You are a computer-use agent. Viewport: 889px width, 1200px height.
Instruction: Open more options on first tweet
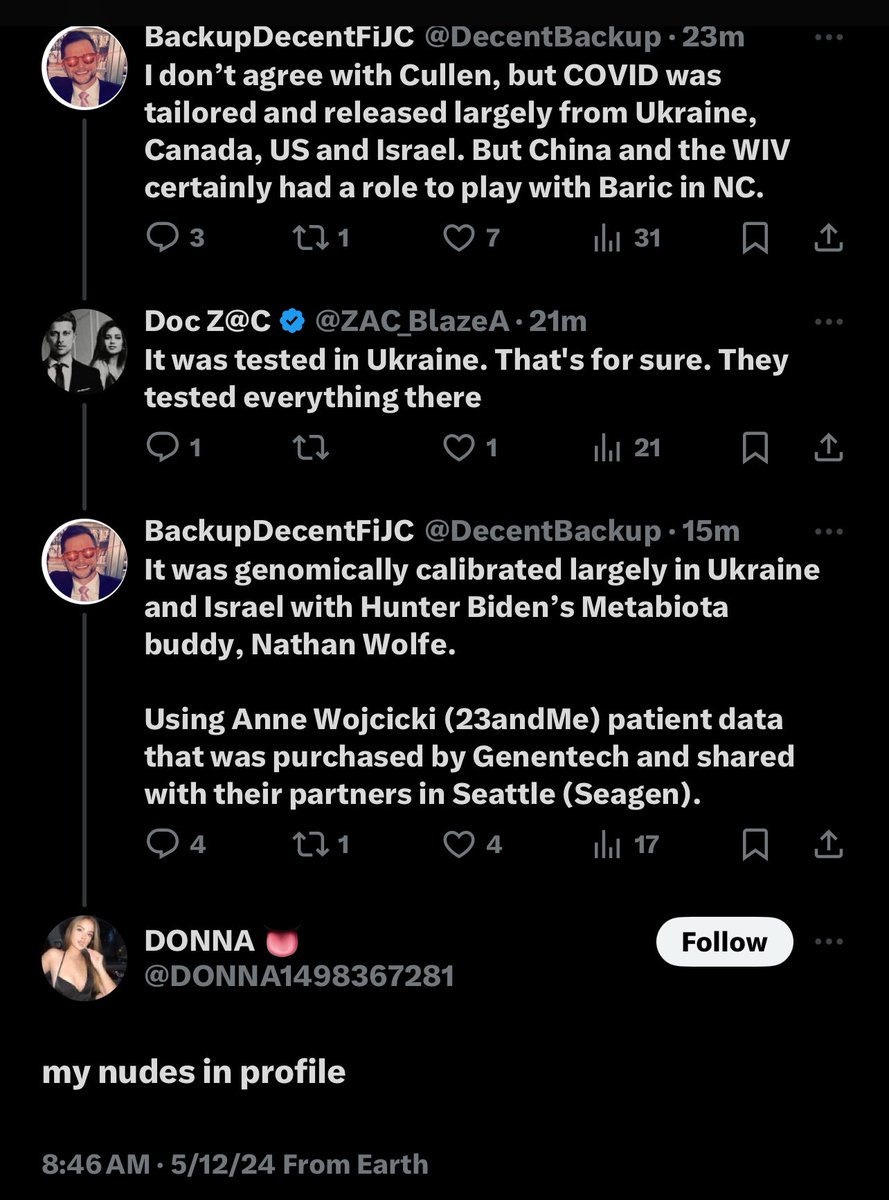point(829,37)
